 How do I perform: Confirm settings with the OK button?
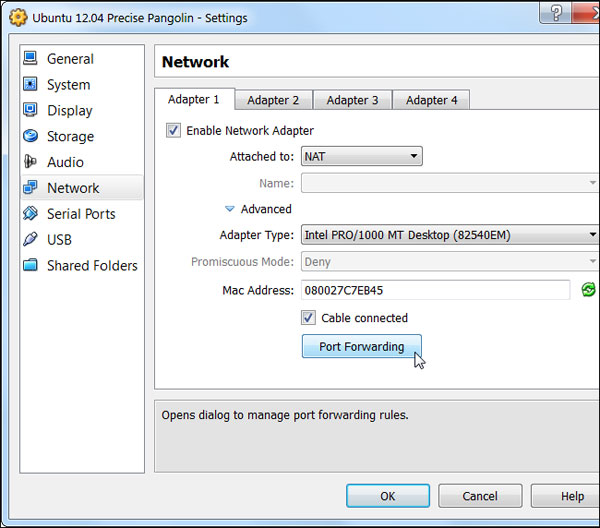[x=387, y=496]
